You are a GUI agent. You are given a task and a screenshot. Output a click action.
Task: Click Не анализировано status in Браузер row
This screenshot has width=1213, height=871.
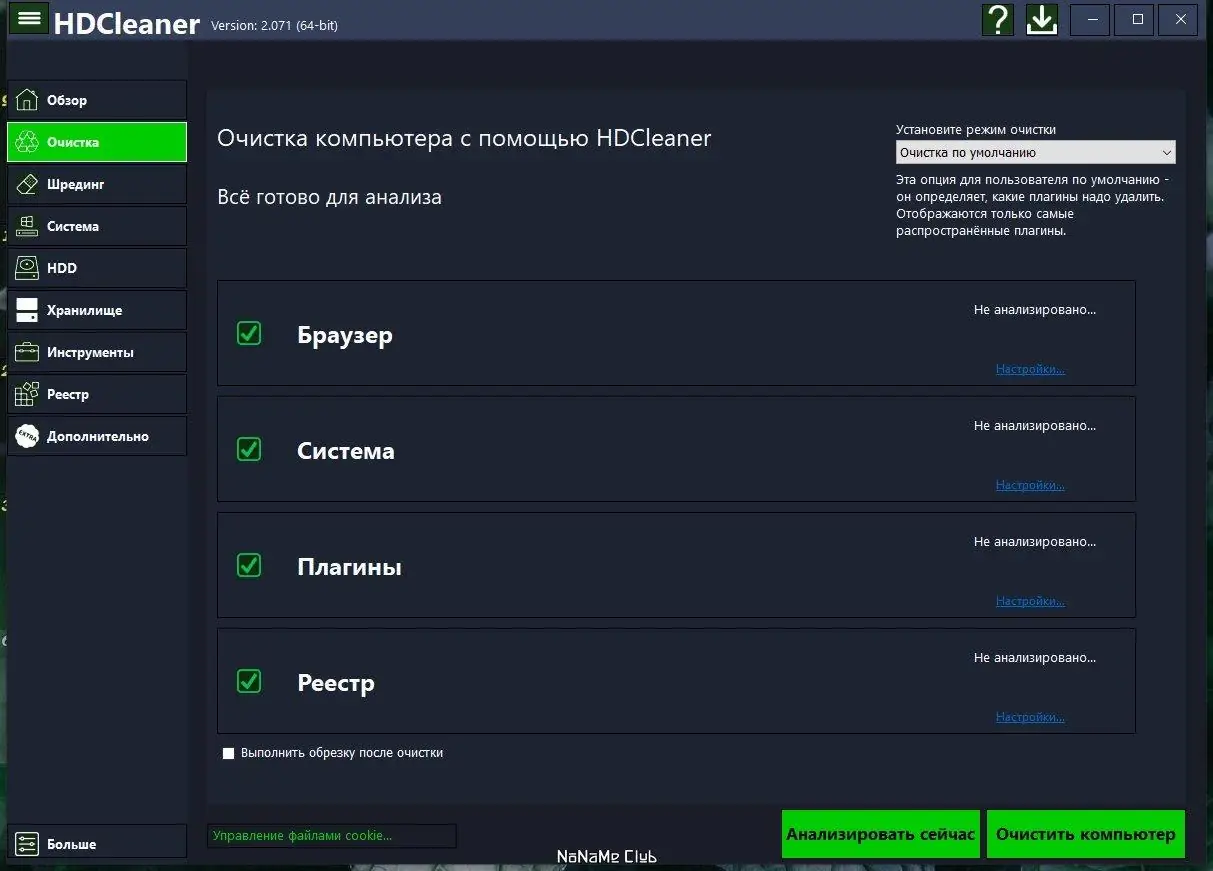[1035, 310]
